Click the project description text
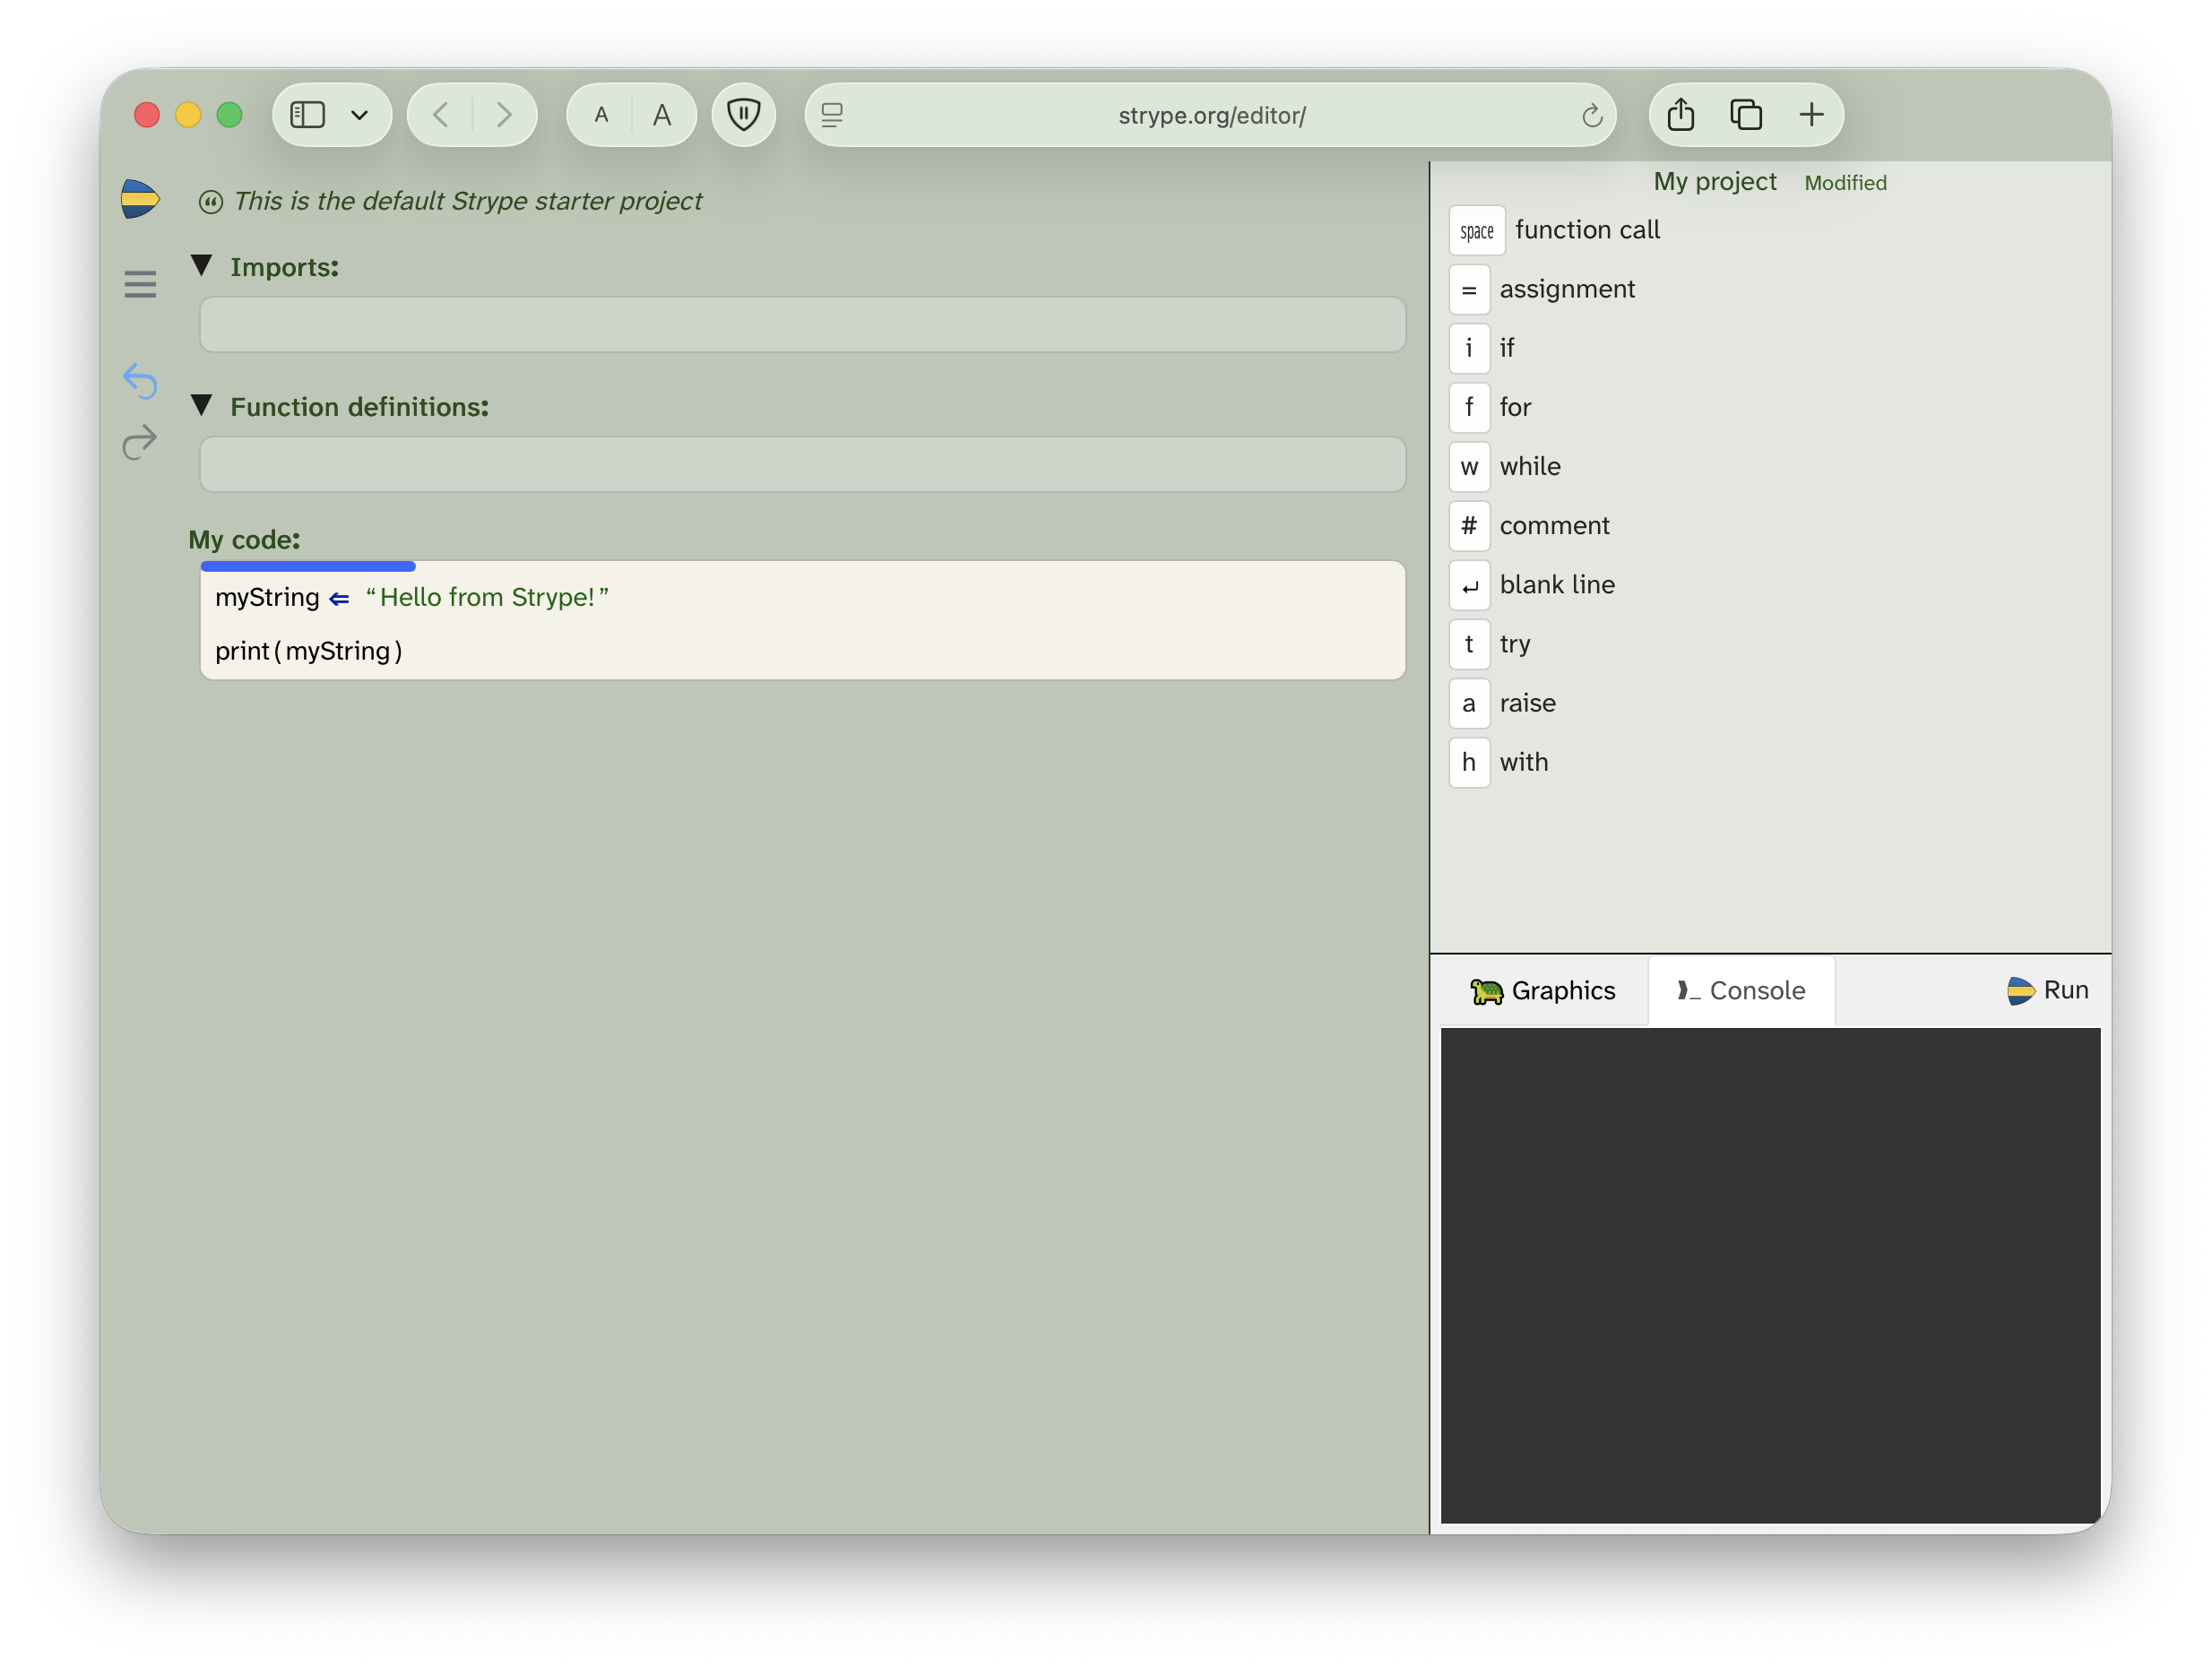This screenshot has height=1667, width=2212. (468, 201)
